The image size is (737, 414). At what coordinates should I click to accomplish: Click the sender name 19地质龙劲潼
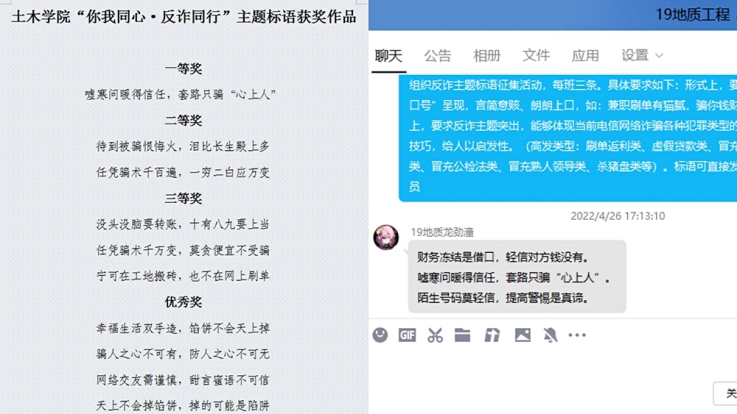[x=442, y=232]
